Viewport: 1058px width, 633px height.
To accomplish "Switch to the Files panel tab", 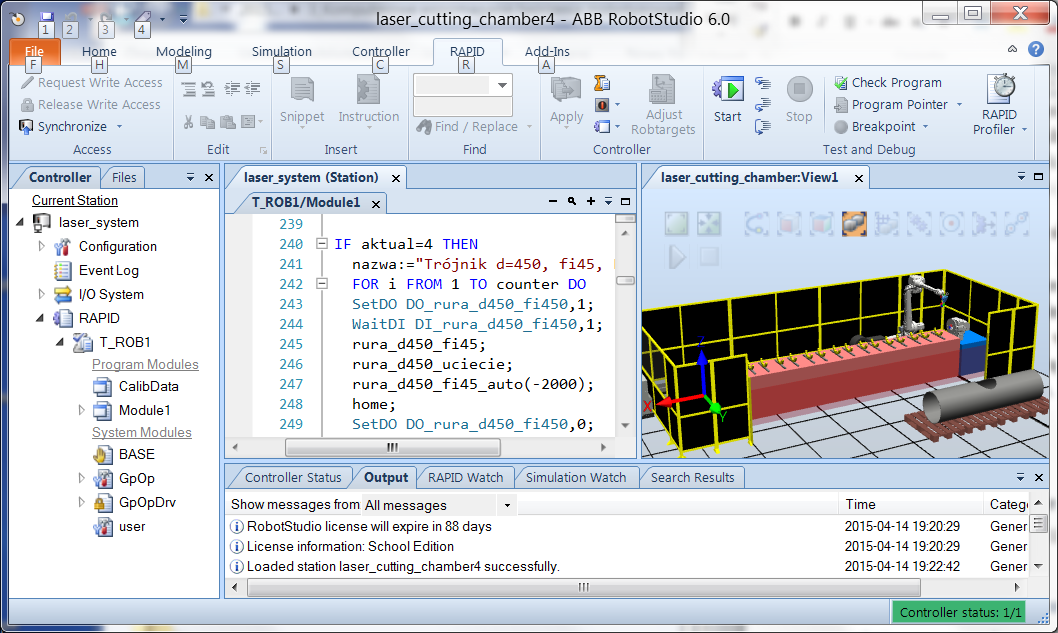I will [x=123, y=177].
